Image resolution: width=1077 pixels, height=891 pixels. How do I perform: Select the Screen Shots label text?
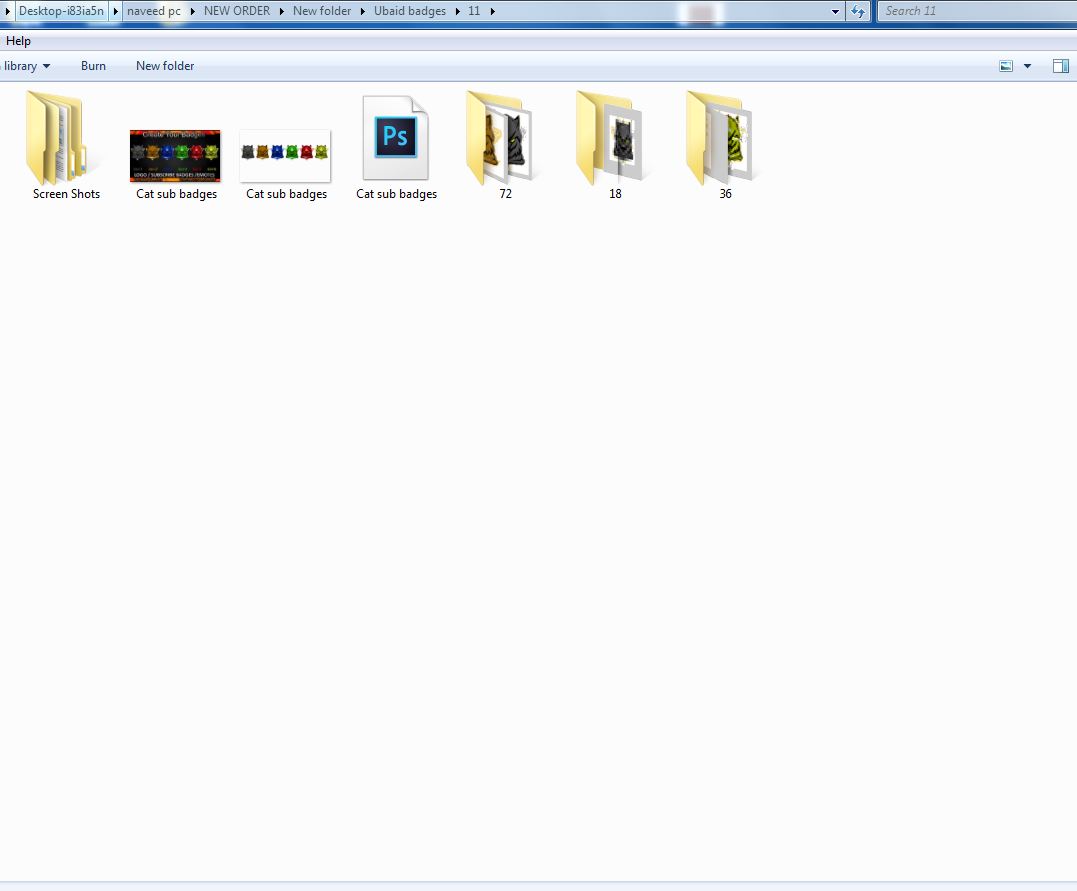click(x=67, y=194)
